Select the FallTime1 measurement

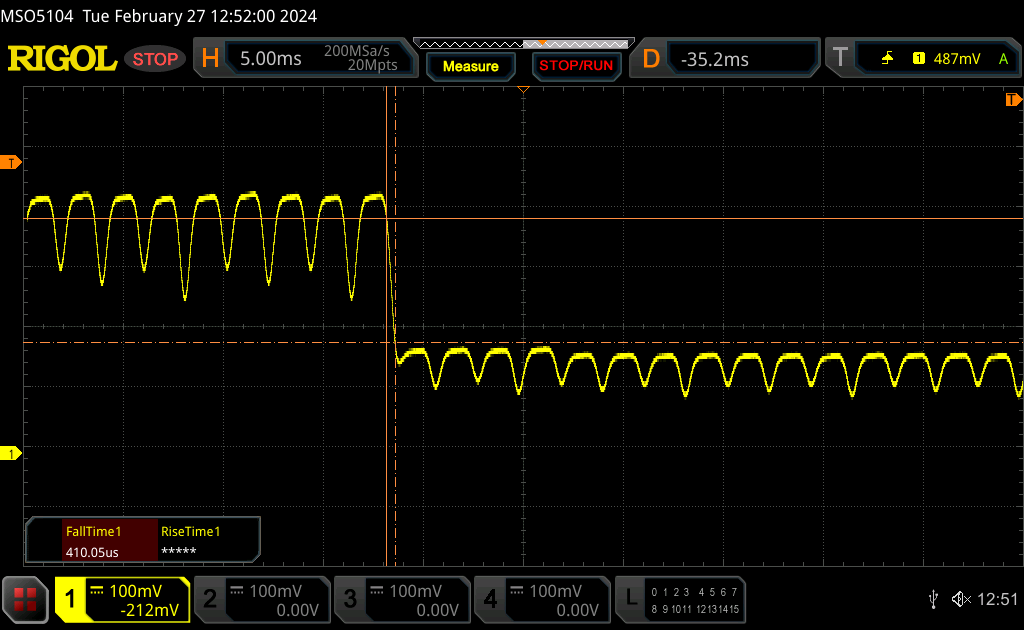93,531
